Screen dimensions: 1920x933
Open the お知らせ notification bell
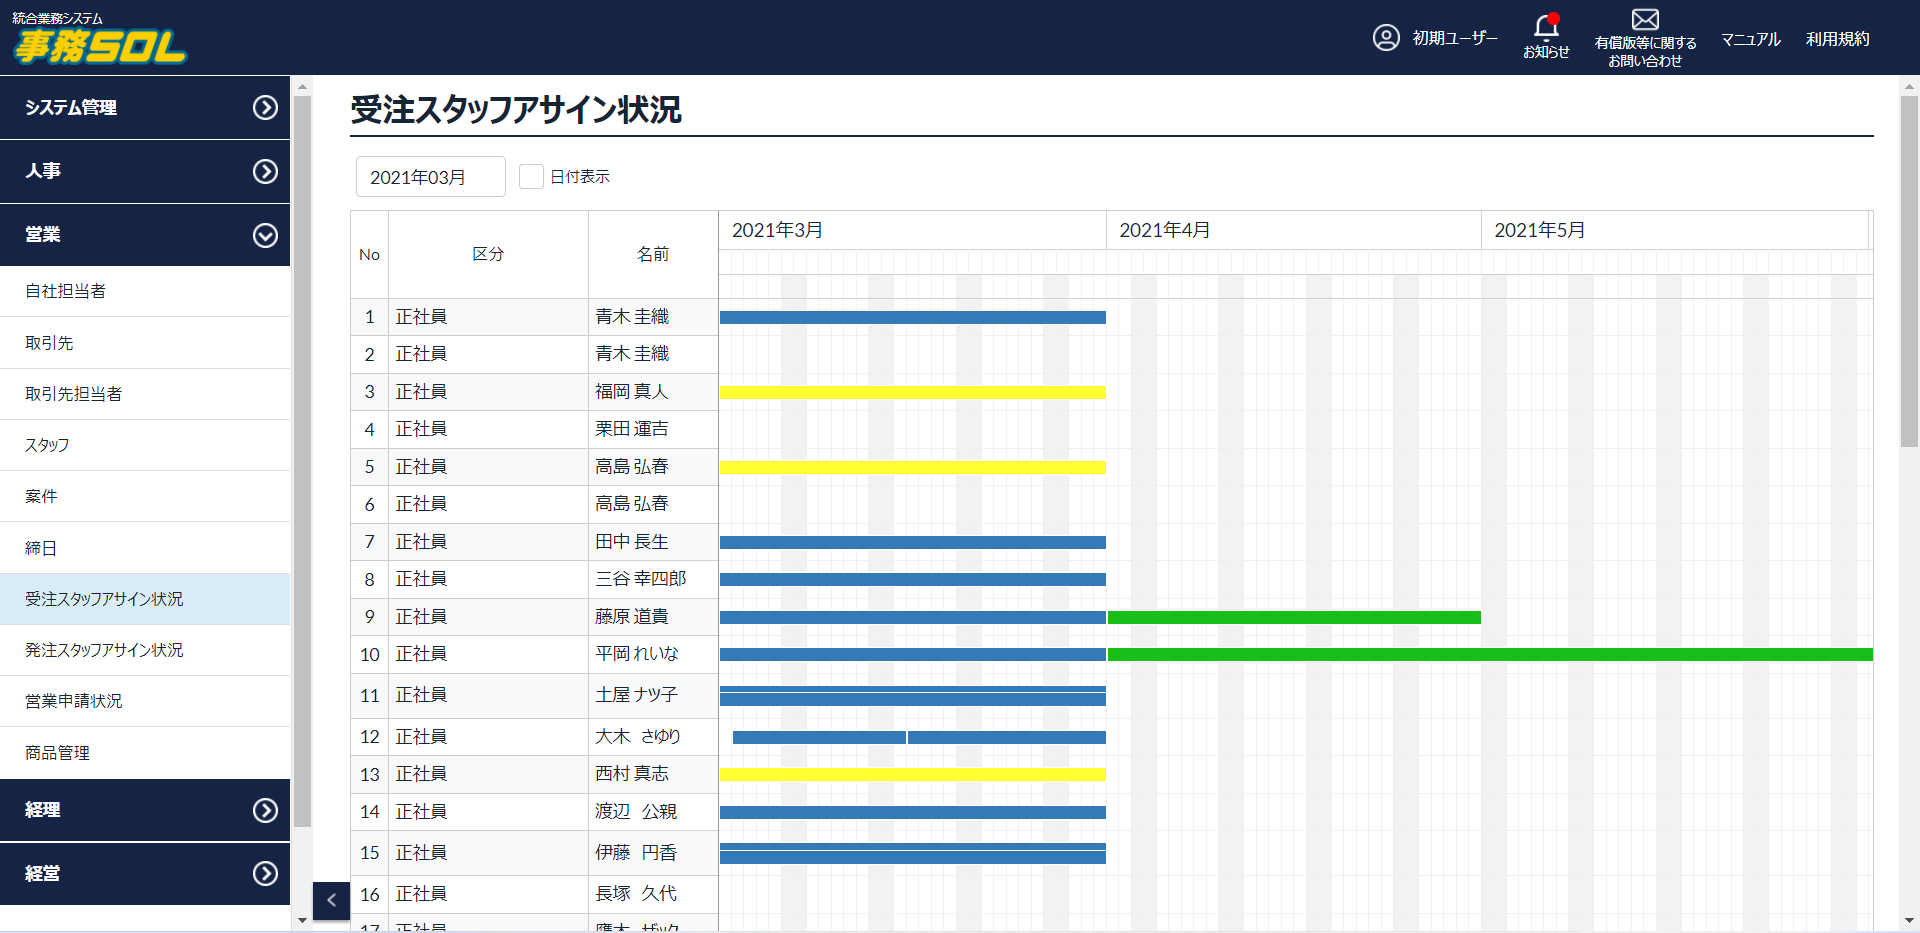tap(1545, 30)
